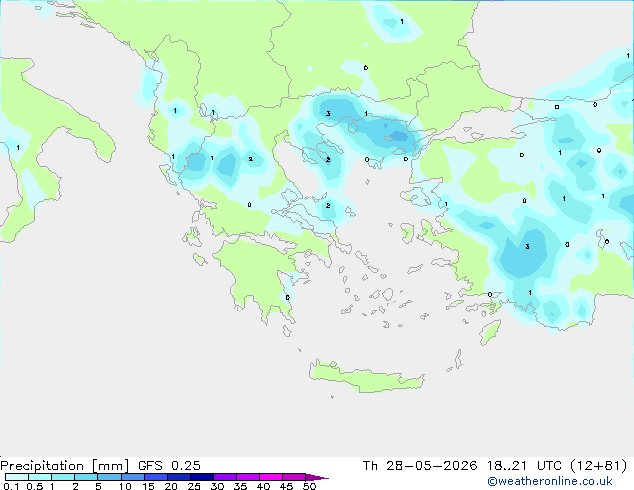Click the '15' legend scale label
Viewport: 634px width, 490px height.
148,486
